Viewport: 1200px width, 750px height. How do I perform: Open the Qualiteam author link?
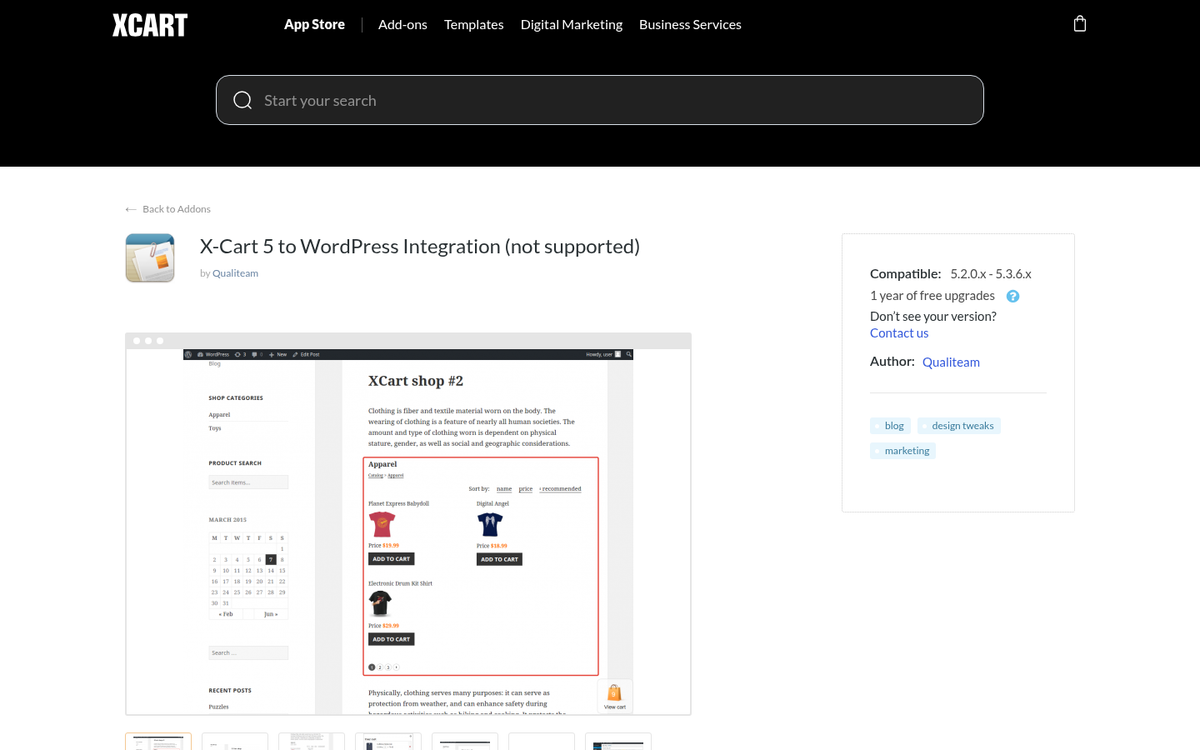[x=951, y=362]
